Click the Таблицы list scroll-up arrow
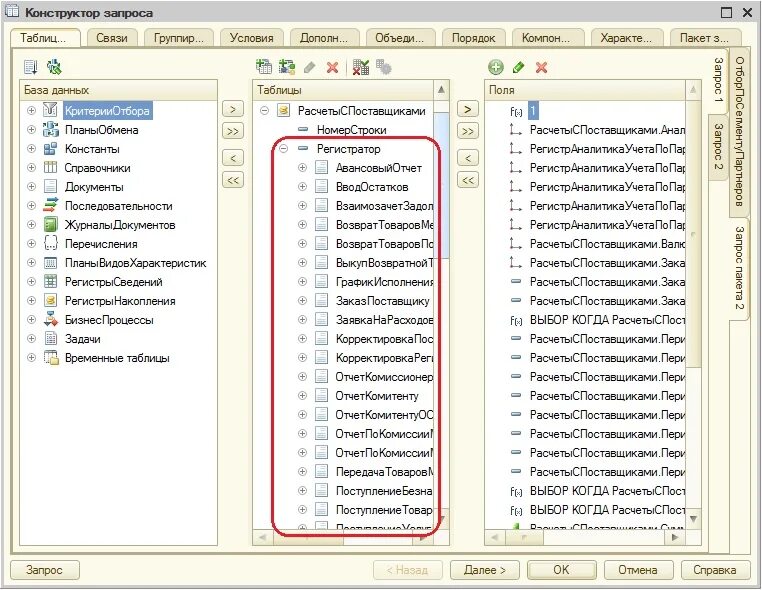Screen dimensions: 762x590 click(441, 90)
